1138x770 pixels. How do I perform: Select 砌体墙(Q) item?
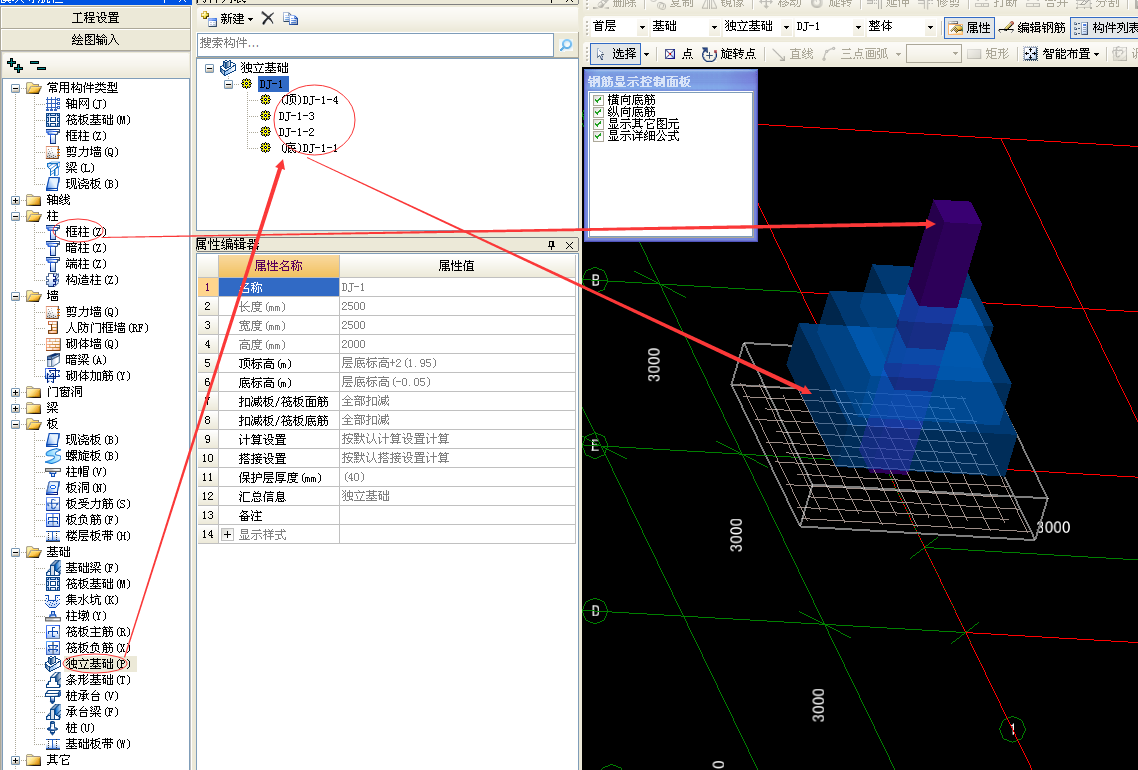(82, 343)
